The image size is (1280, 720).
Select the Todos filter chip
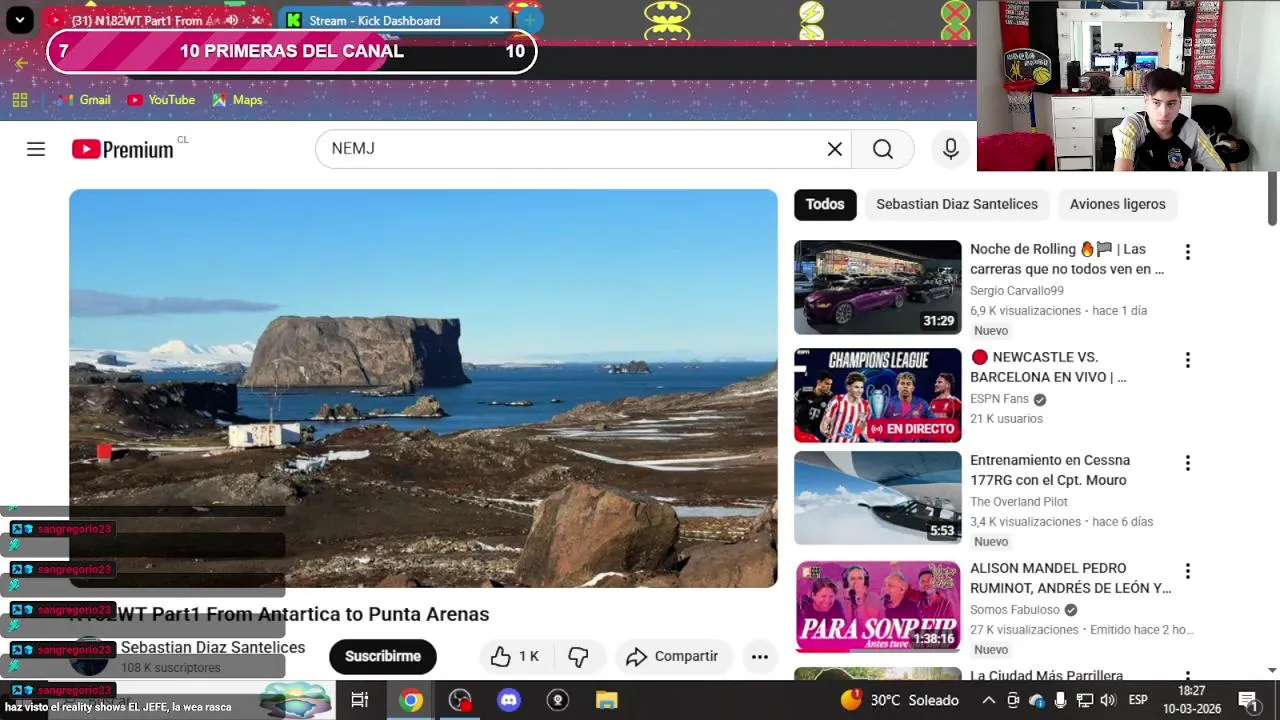click(825, 204)
